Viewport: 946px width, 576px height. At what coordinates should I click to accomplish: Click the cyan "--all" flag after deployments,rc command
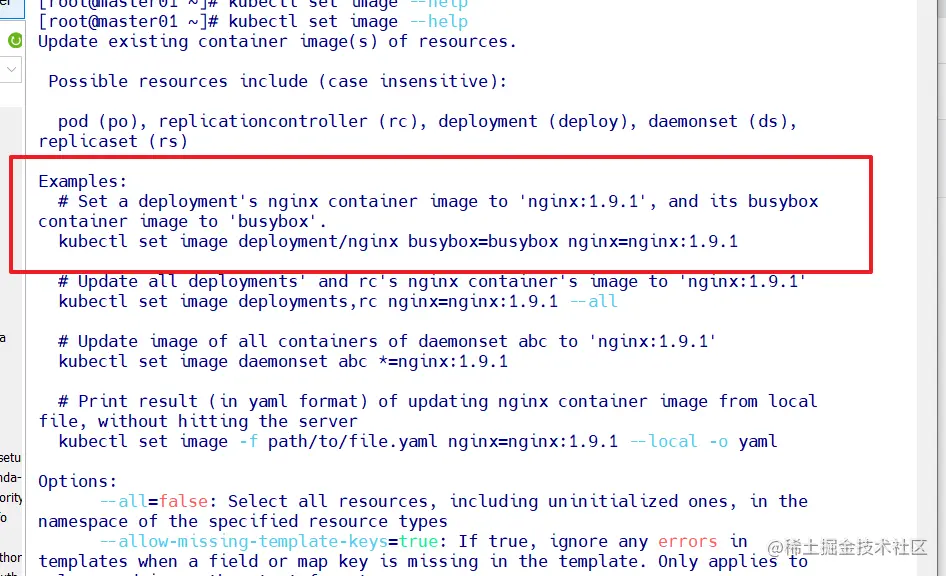click(x=594, y=301)
